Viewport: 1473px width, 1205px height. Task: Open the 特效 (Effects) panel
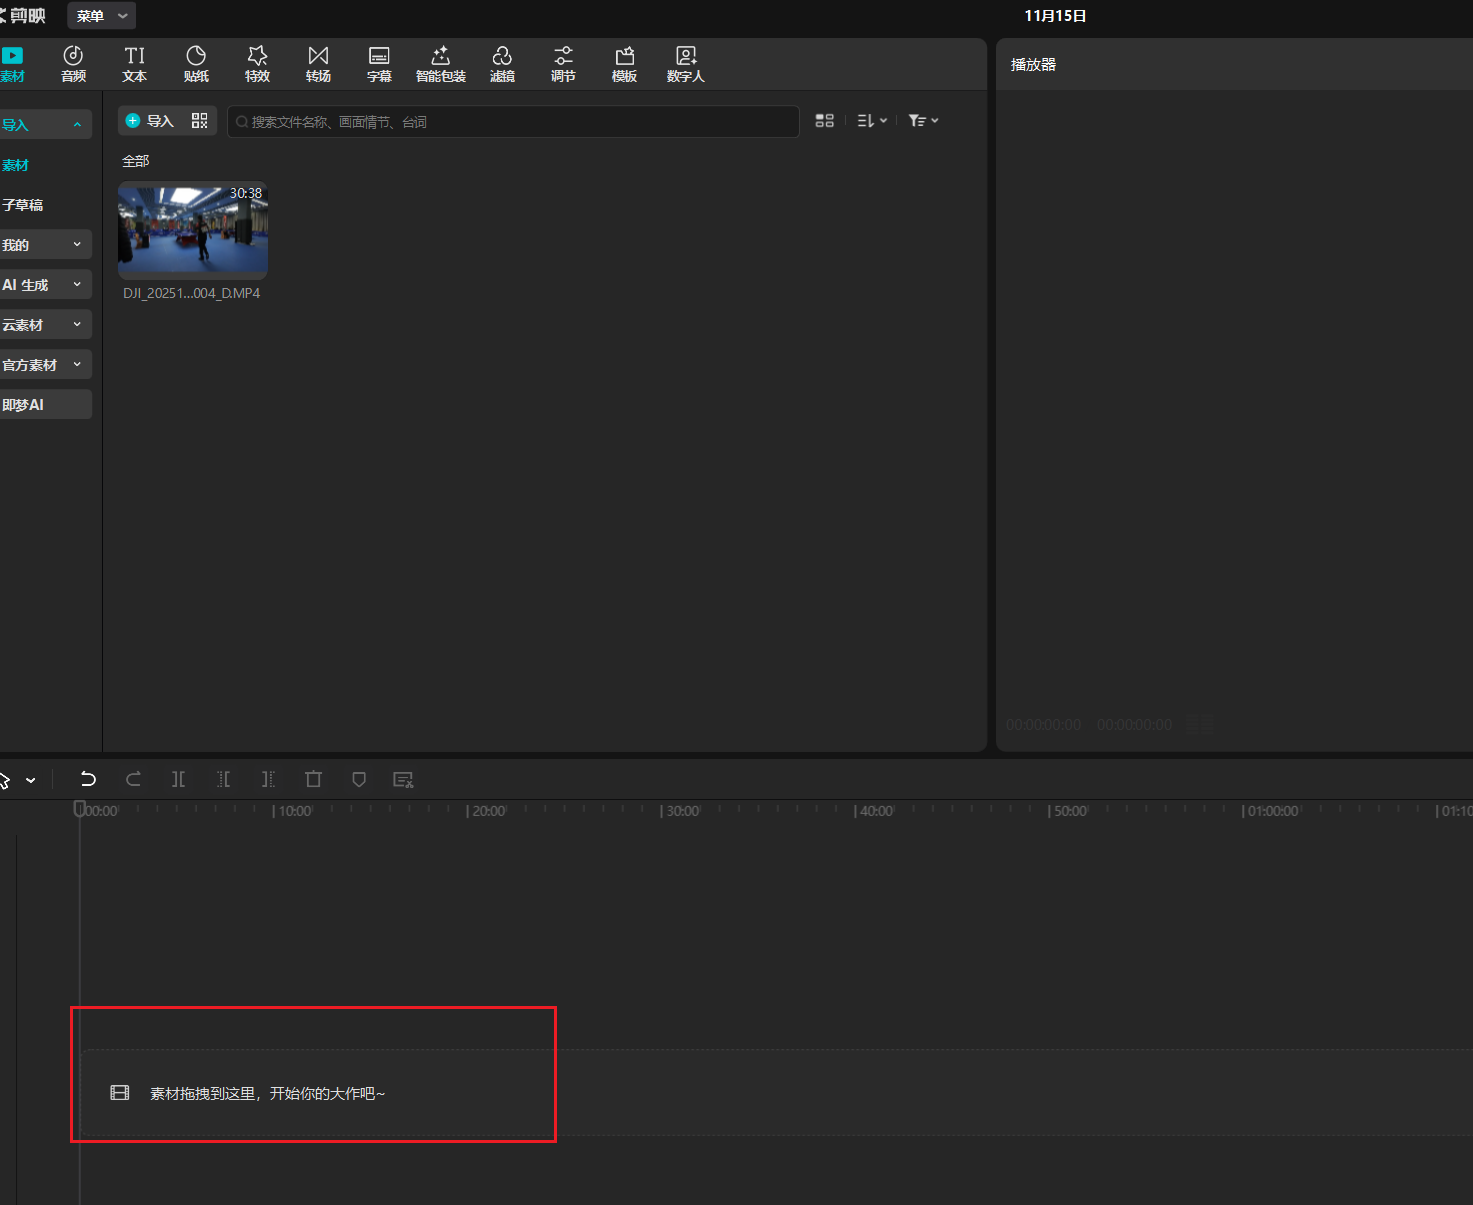257,64
